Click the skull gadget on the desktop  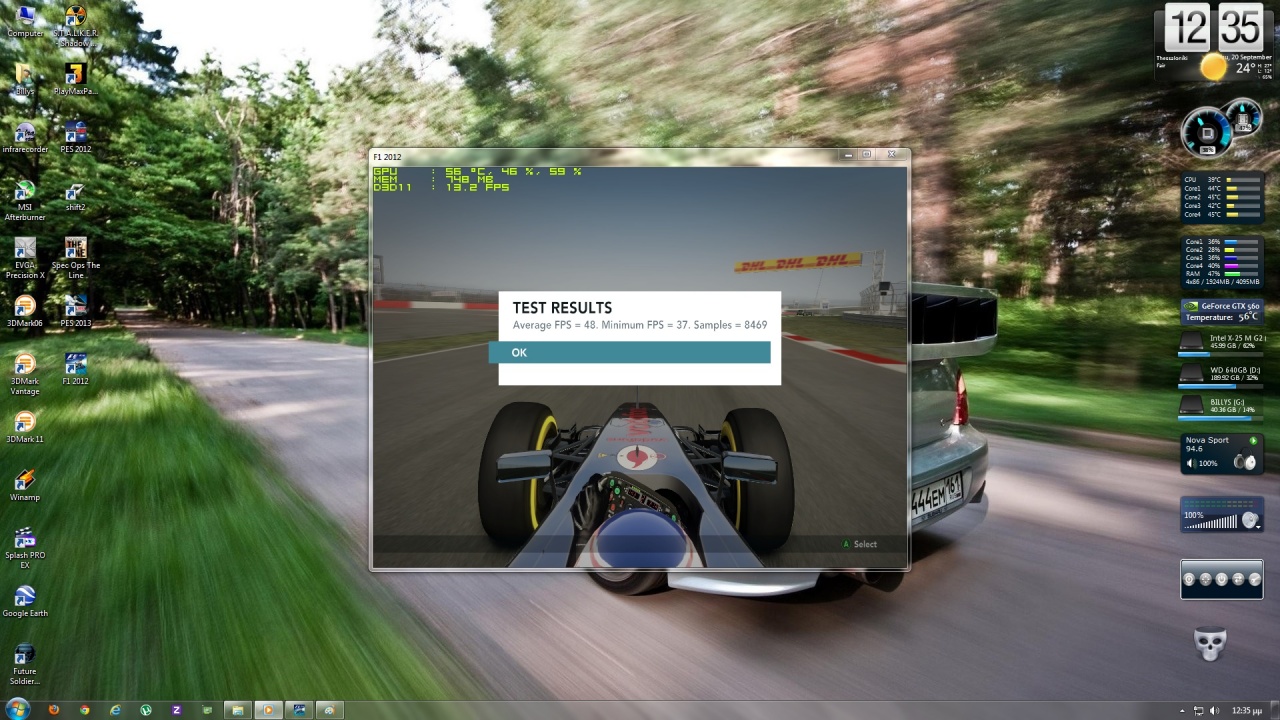[x=1210, y=645]
